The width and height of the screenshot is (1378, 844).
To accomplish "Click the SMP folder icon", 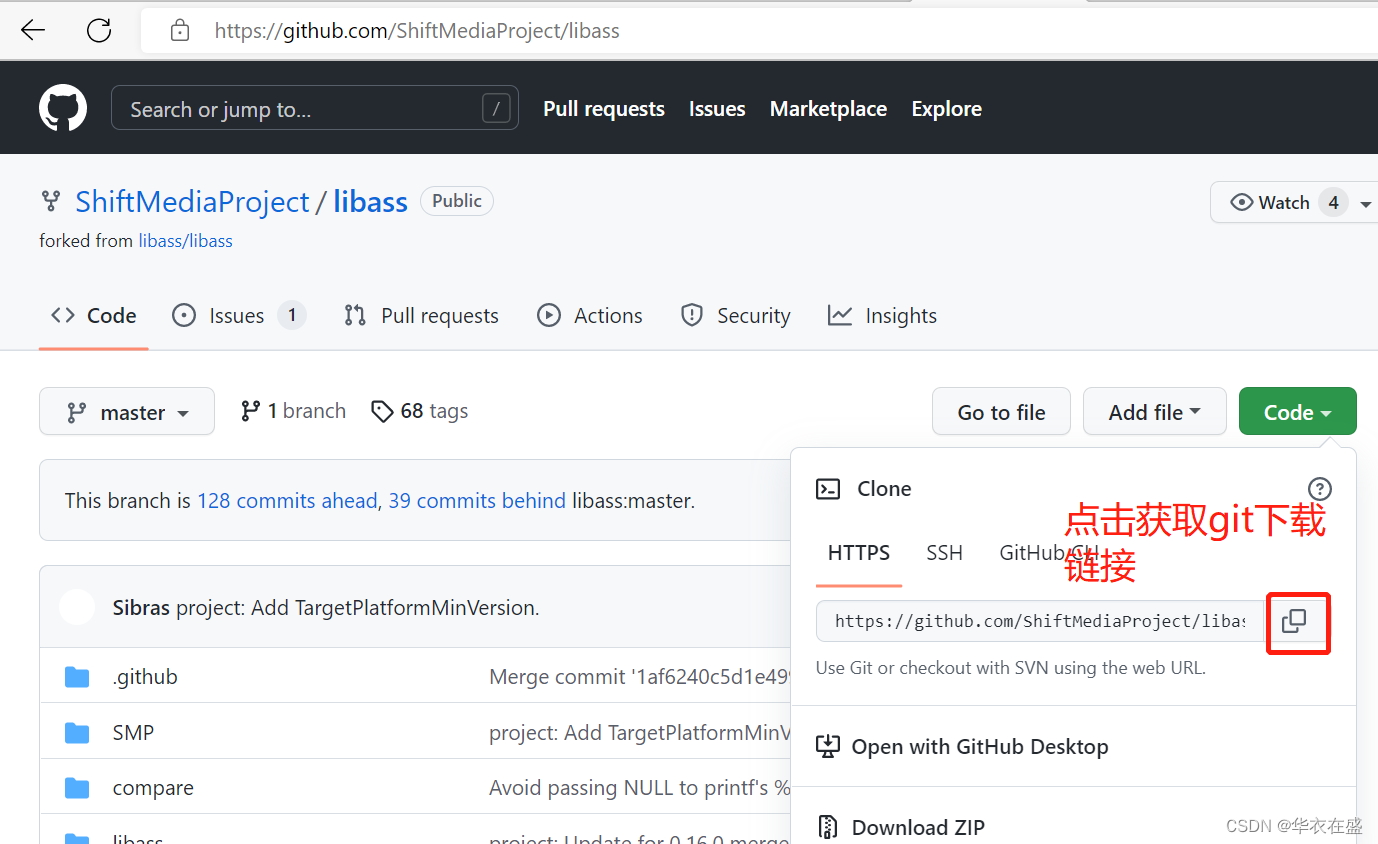I will tap(77, 733).
